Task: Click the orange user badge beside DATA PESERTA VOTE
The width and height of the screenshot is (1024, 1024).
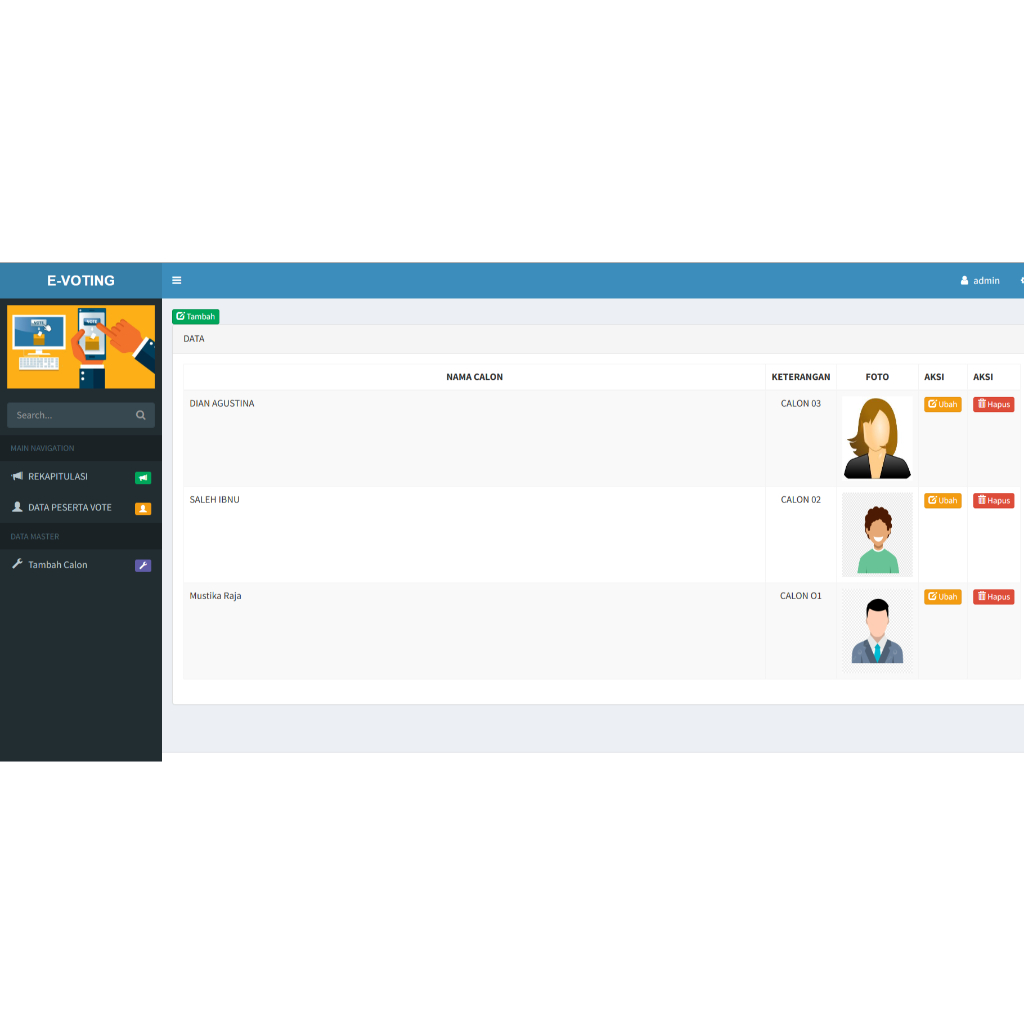Action: point(143,509)
